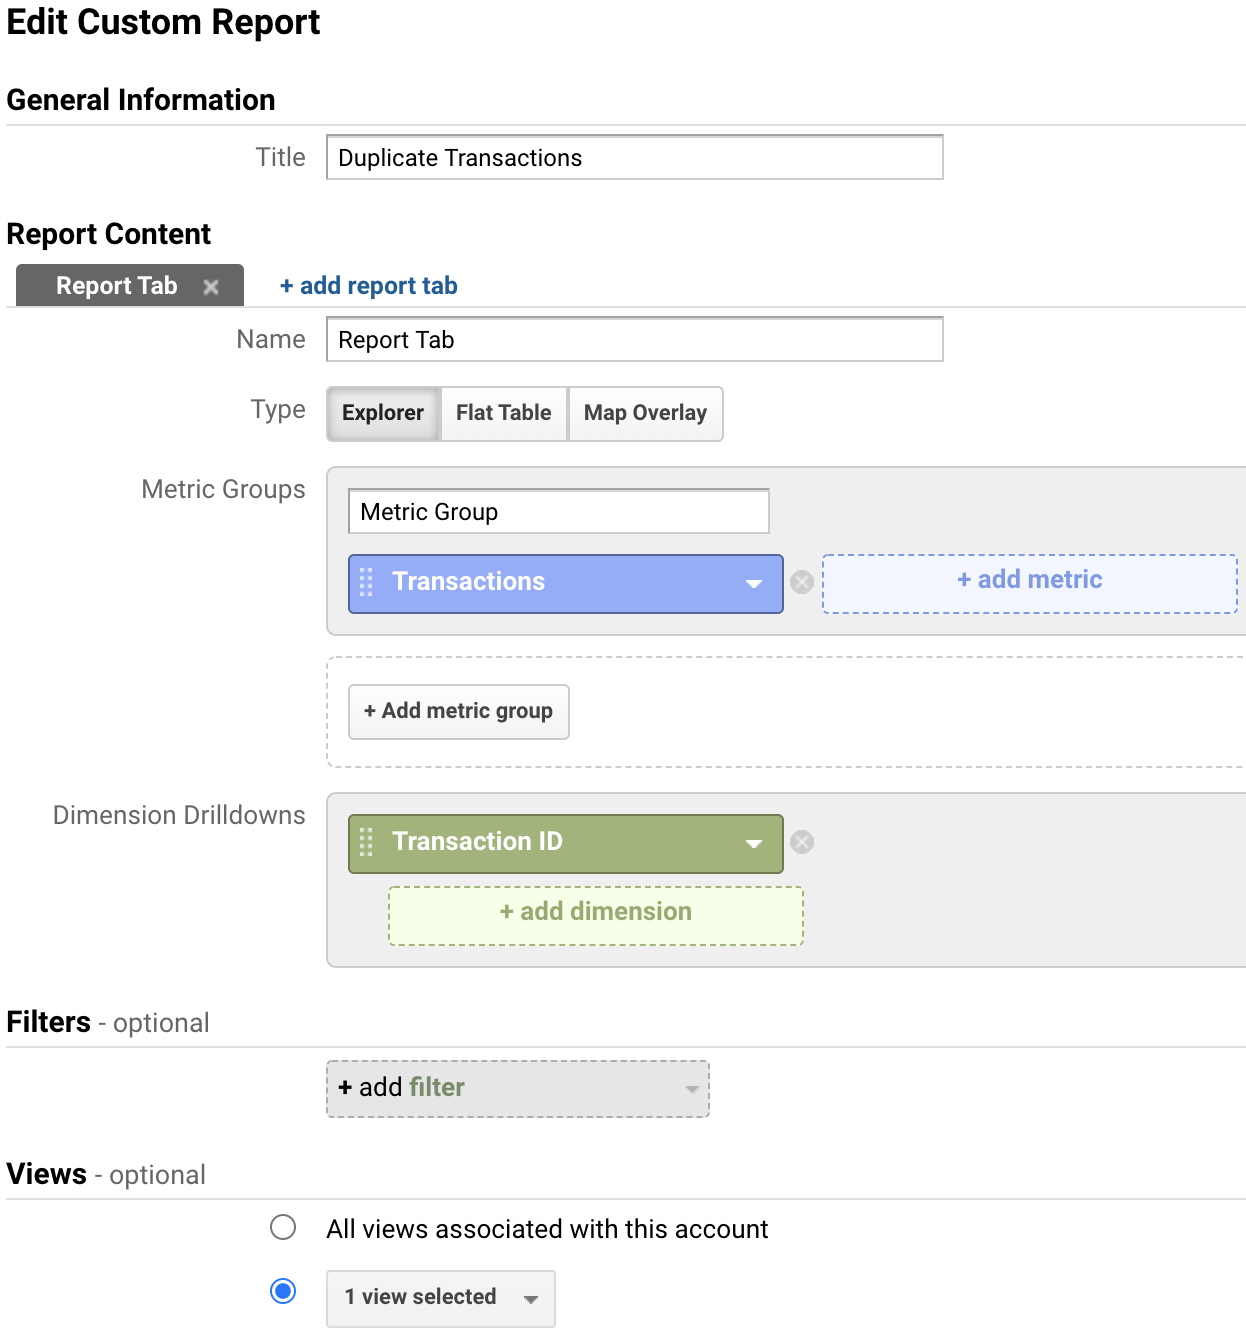Click the '+ add report tab' link
Image resolution: width=1246 pixels, height=1338 pixels.
(369, 286)
